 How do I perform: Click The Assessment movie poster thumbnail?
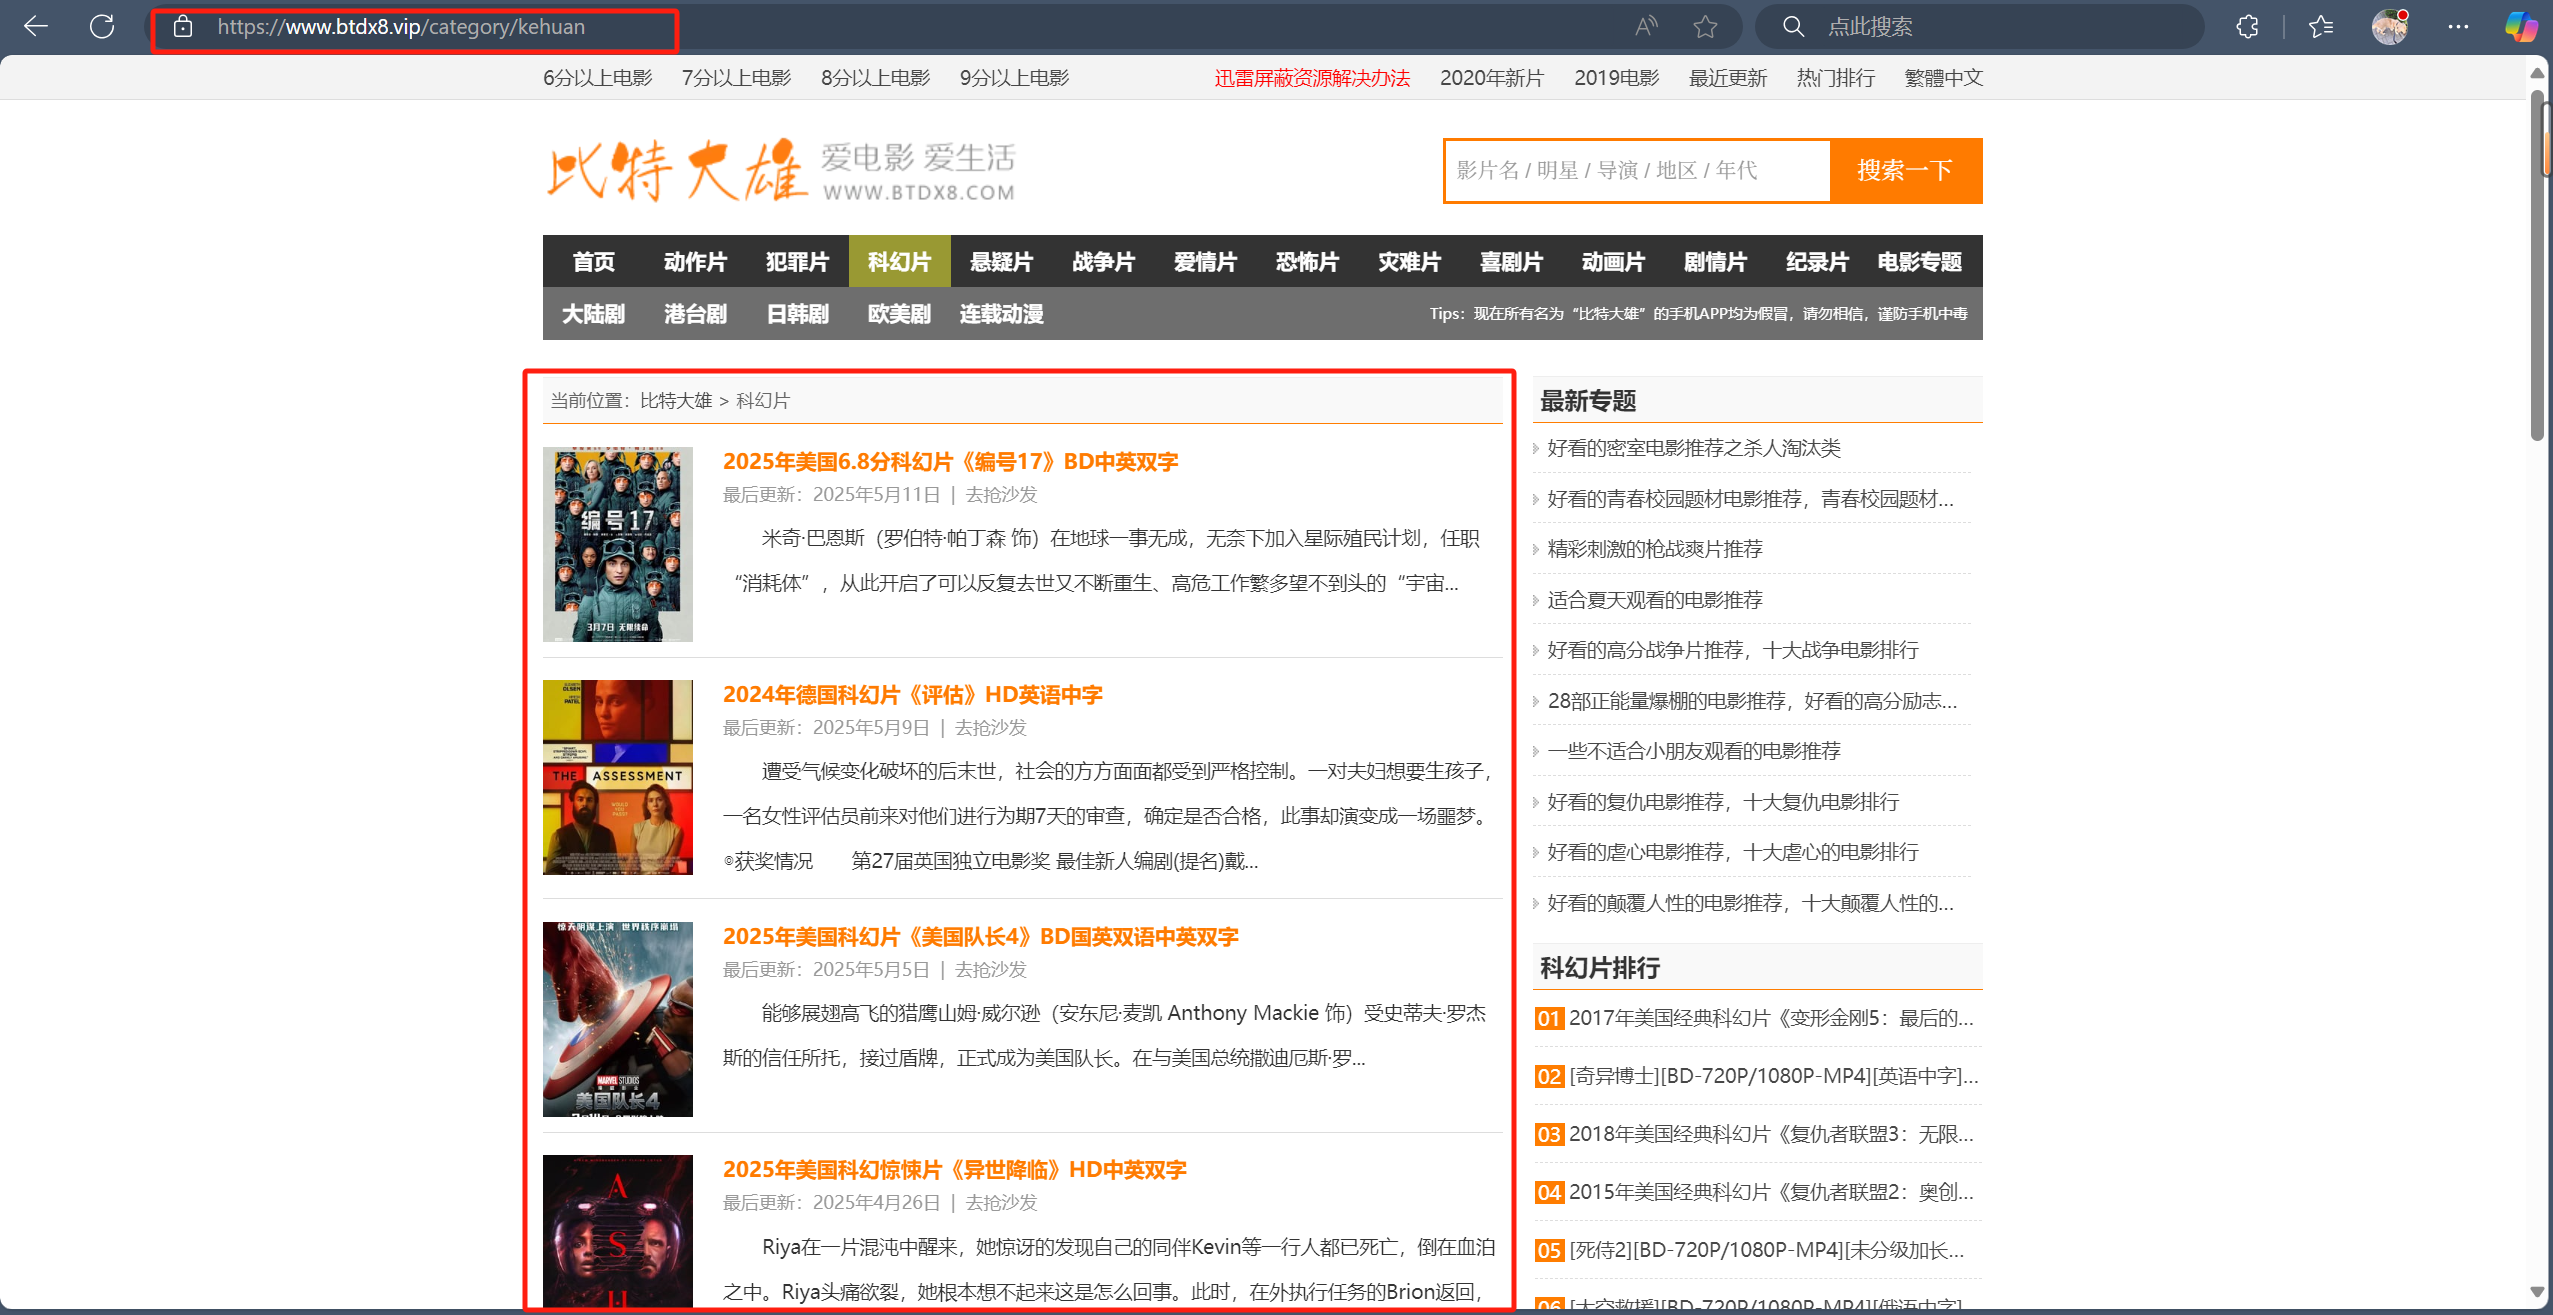[x=617, y=777]
